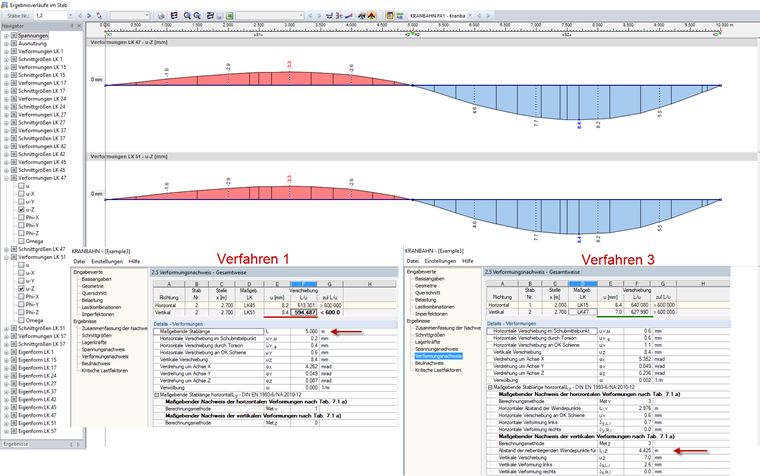Expand Verformungen LK 1 node
Screen dimensions: 760x476
pyautogui.click(x=6, y=51)
